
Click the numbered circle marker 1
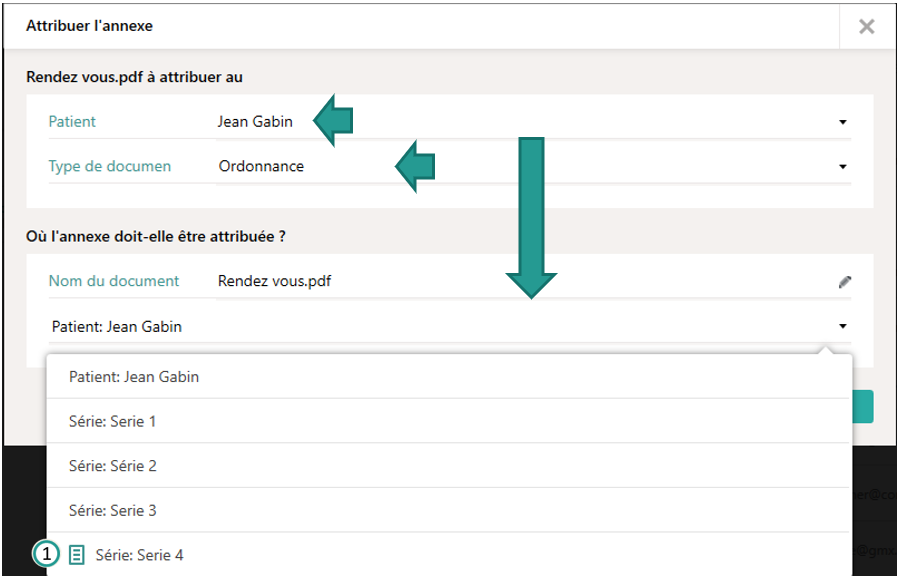pyautogui.click(x=46, y=554)
